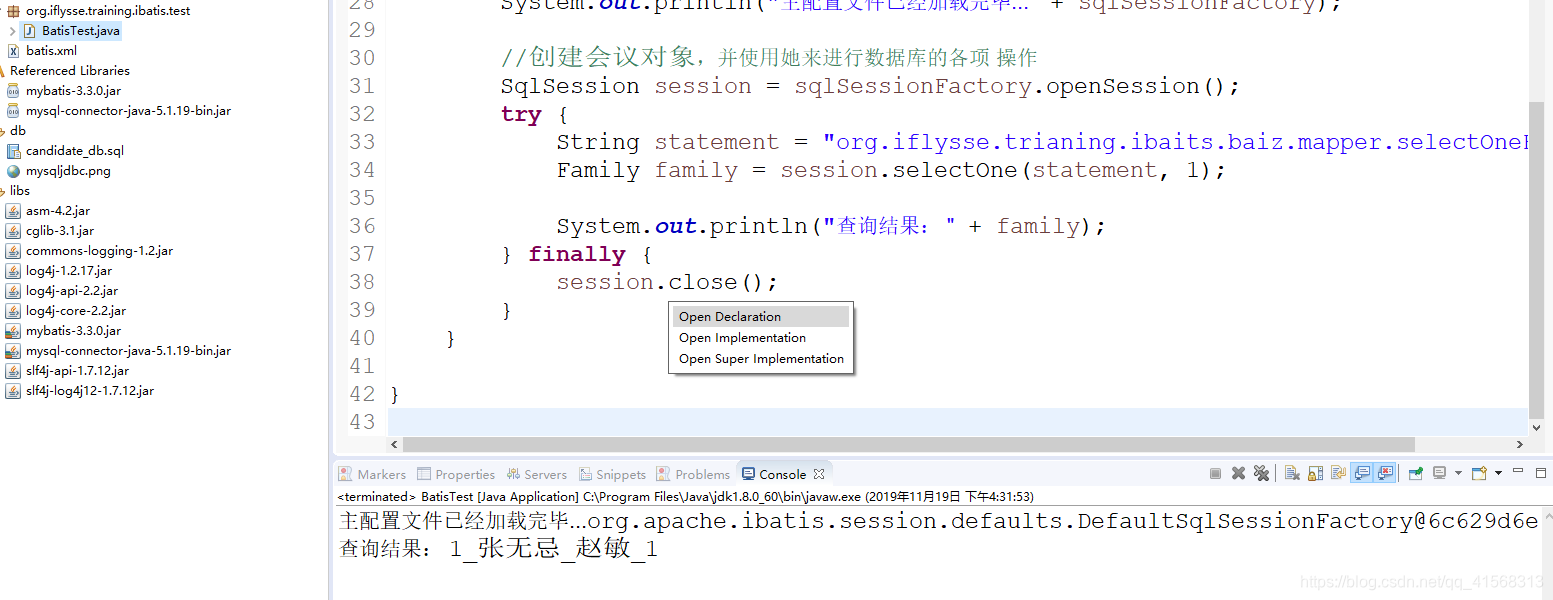Enable Scroll Lock in the Console
Screen dimensions: 1553x600
pyautogui.click(x=1316, y=473)
